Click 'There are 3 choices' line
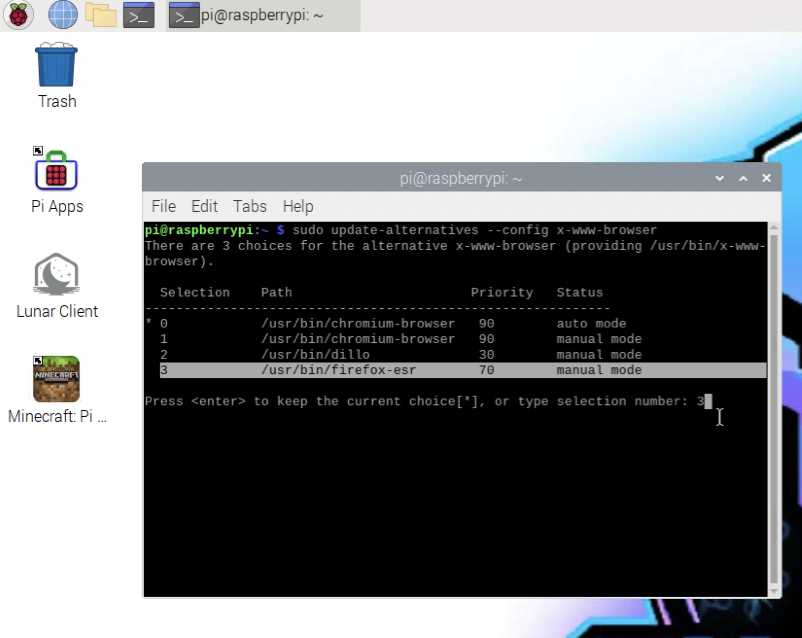 pos(455,246)
